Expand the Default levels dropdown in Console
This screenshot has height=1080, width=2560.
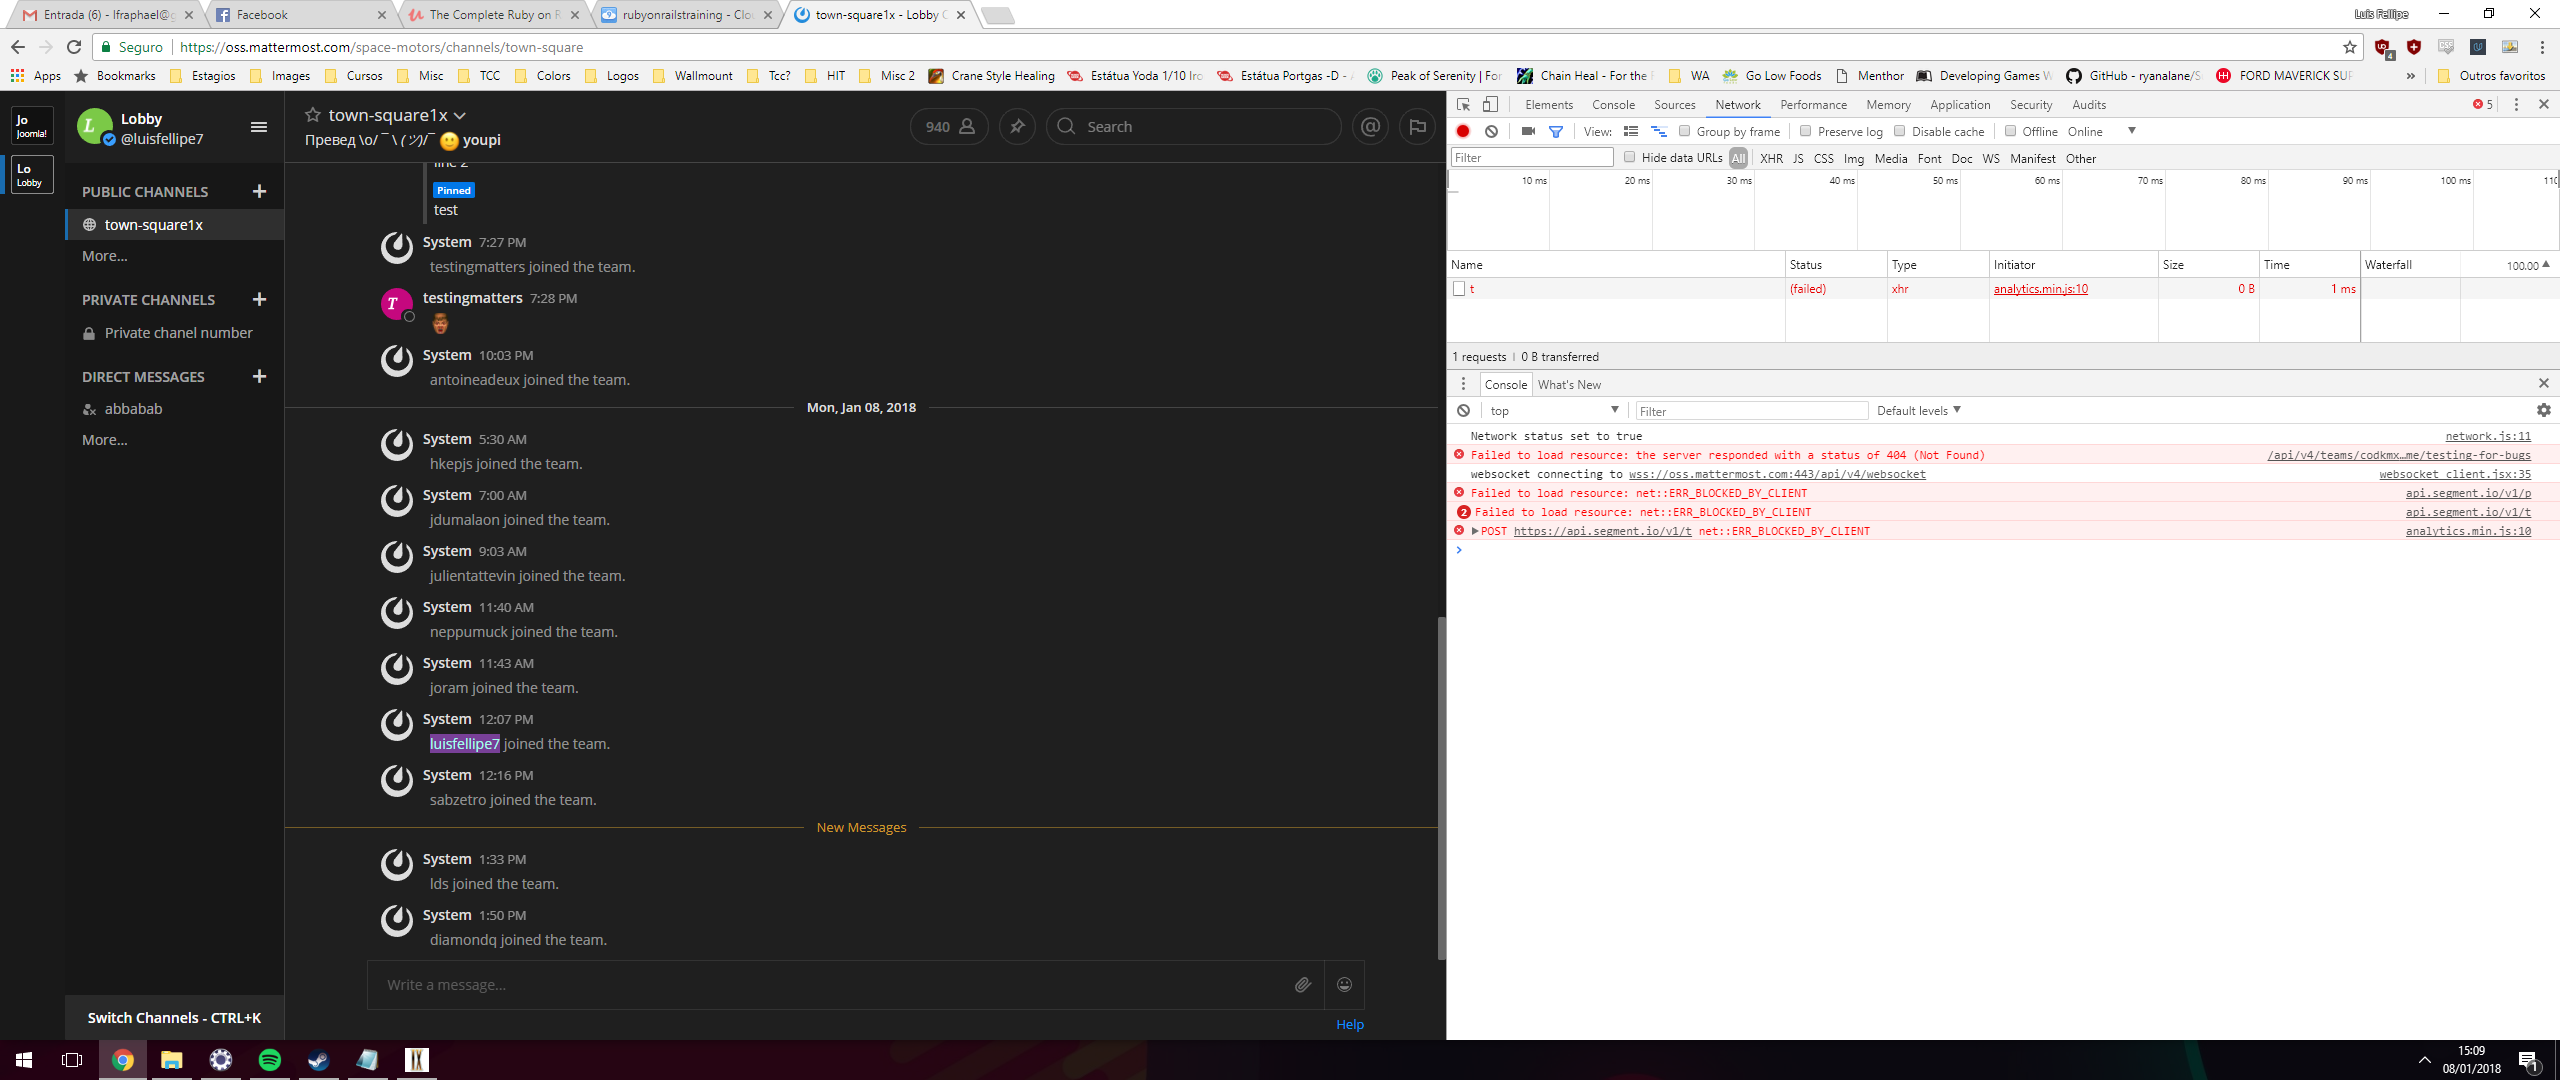click(x=1916, y=410)
